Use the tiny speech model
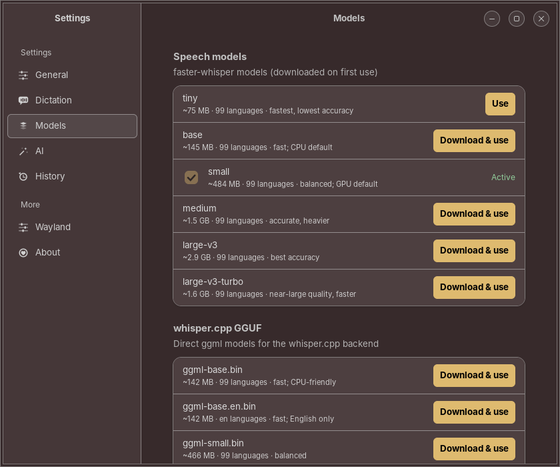 500,104
